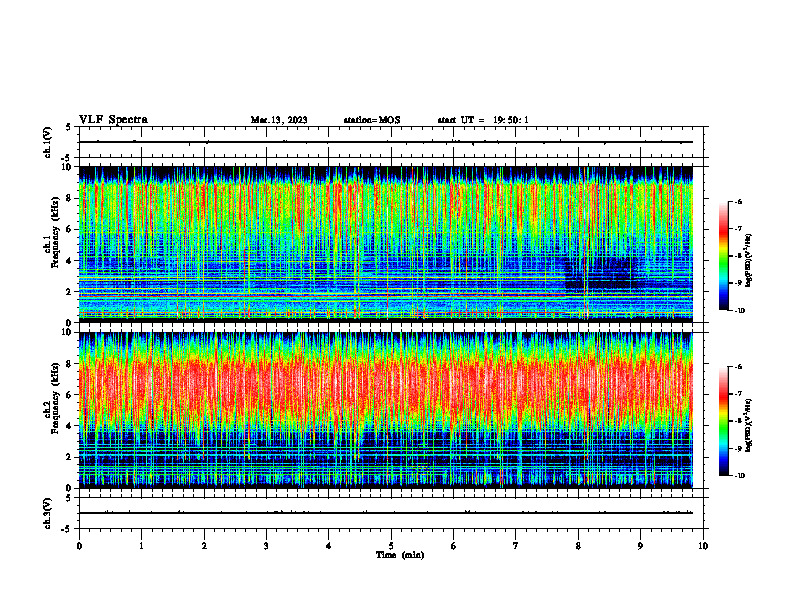
Task: Click the ch.2 color scale bar
Action: [x=723, y=421]
